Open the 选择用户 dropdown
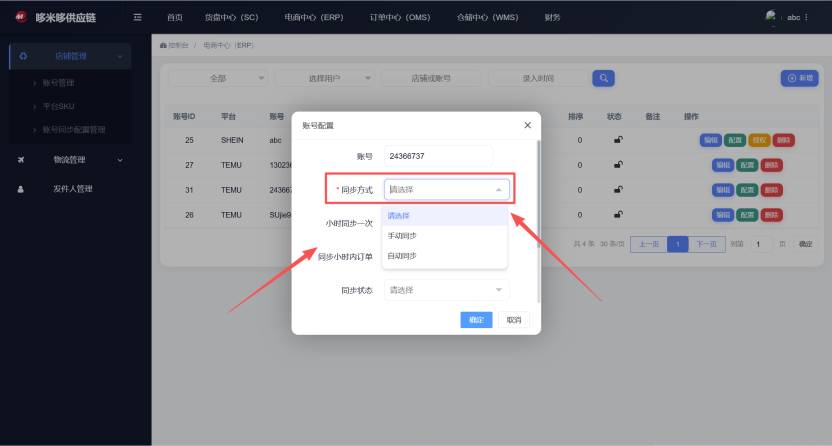The width and height of the screenshot is (832, 446). tap(324, 78)
